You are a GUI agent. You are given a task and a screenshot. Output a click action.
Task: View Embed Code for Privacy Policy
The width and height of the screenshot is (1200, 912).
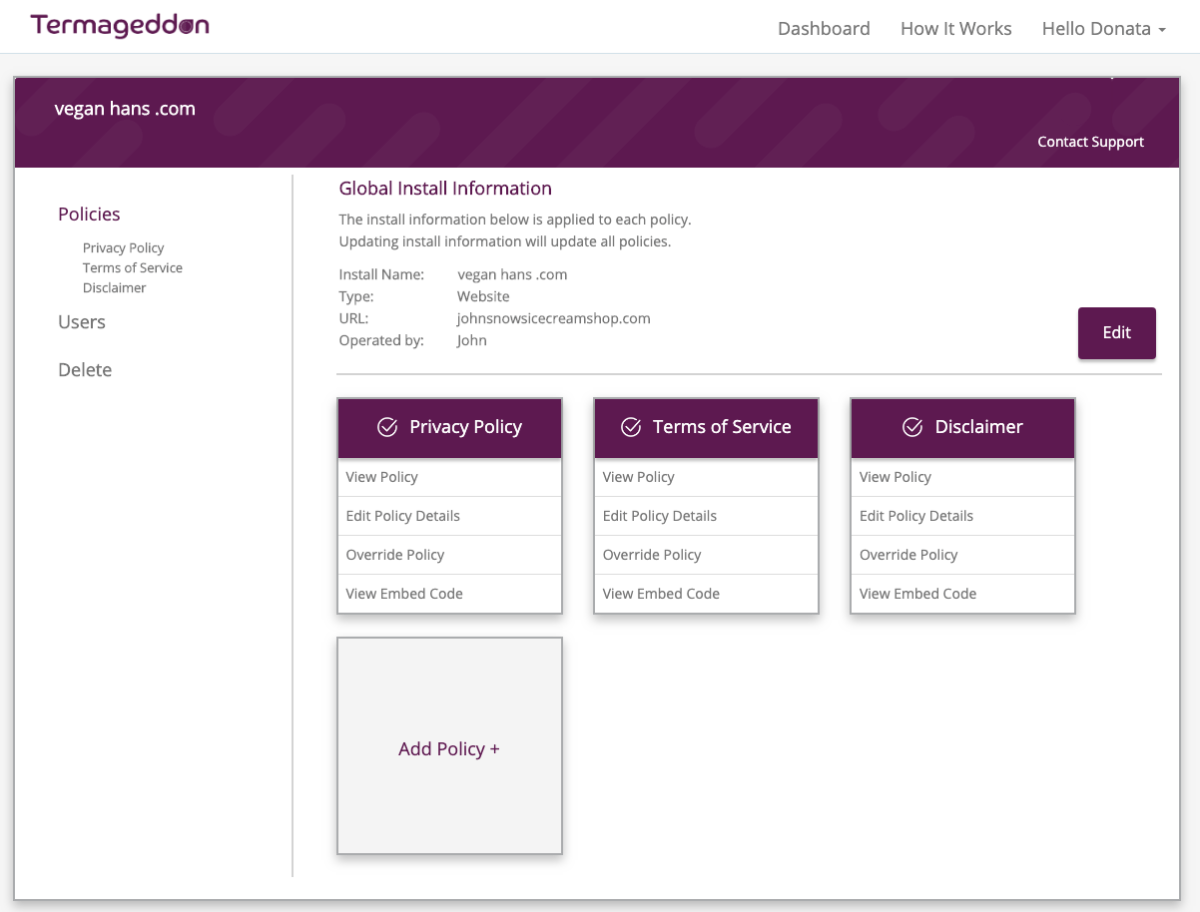[450, 594]
